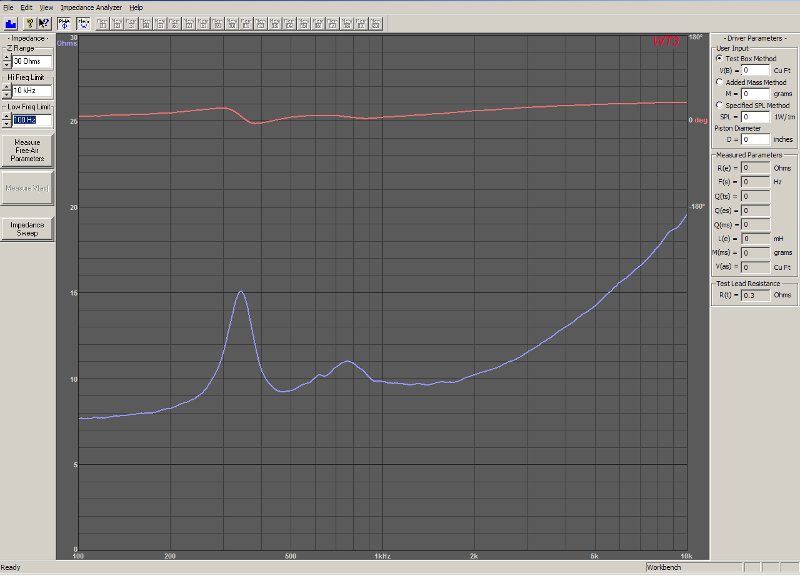Select memory slot 16 toolbar icon
The height and width of the screenshot is (576, 800).
318,23
